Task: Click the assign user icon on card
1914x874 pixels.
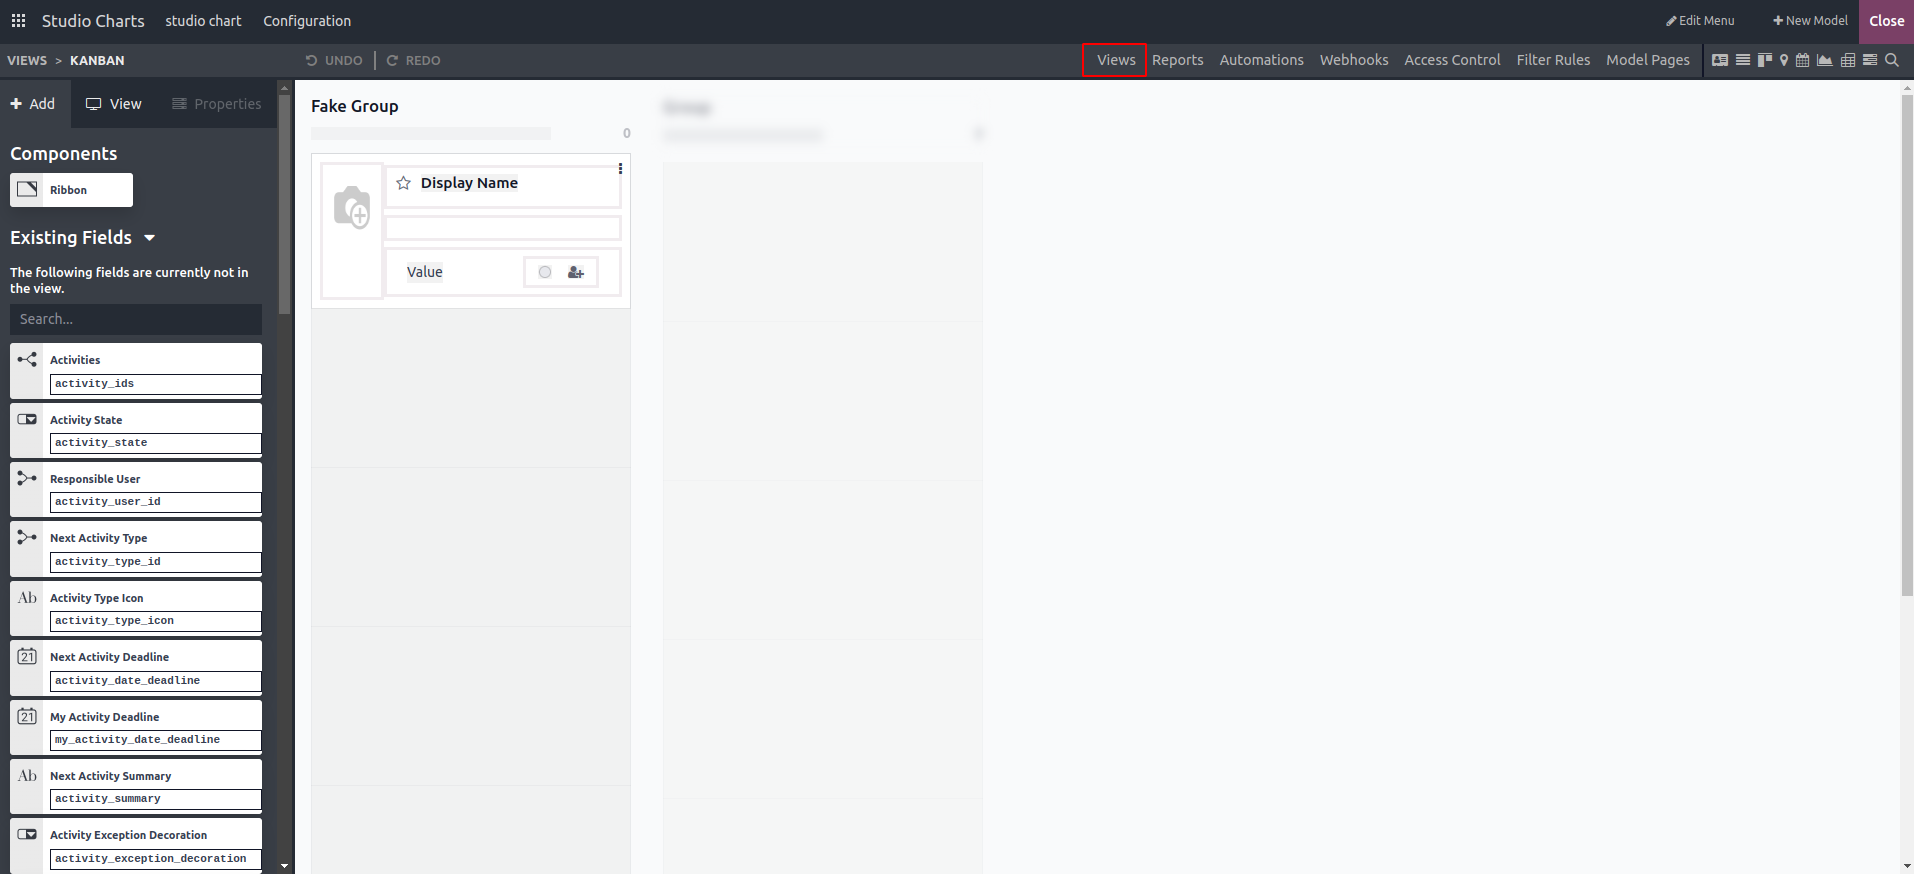Action: 576,272
